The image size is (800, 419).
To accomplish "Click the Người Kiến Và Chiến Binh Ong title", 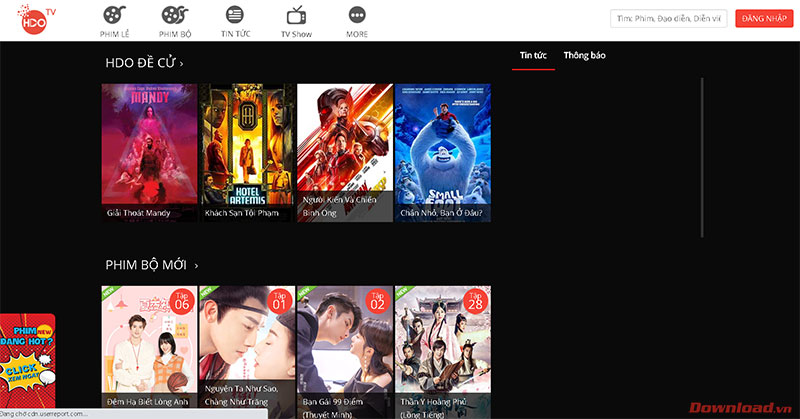I will (x=340, y=206).
